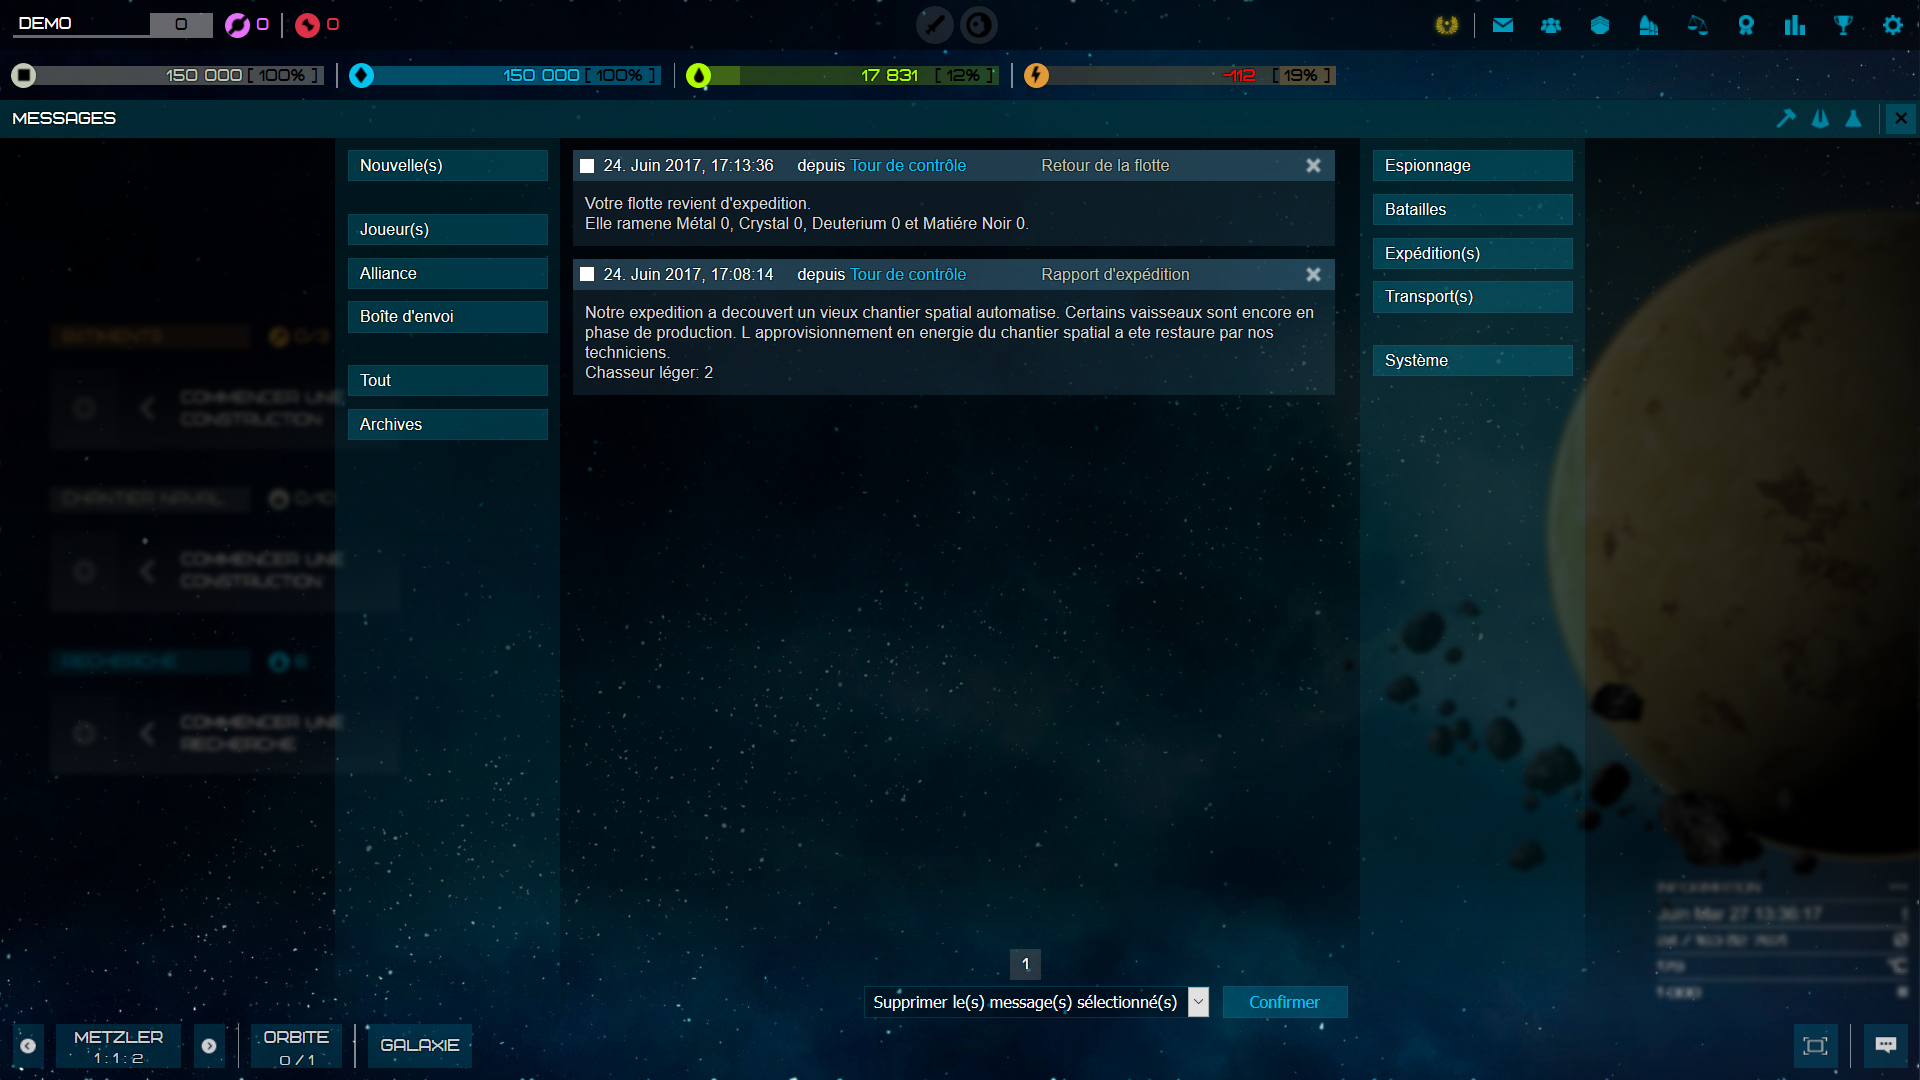Go to page 1 of messages
Image resolution: width=1920 pixels, height=1080 pixels.
[1025, 964]
